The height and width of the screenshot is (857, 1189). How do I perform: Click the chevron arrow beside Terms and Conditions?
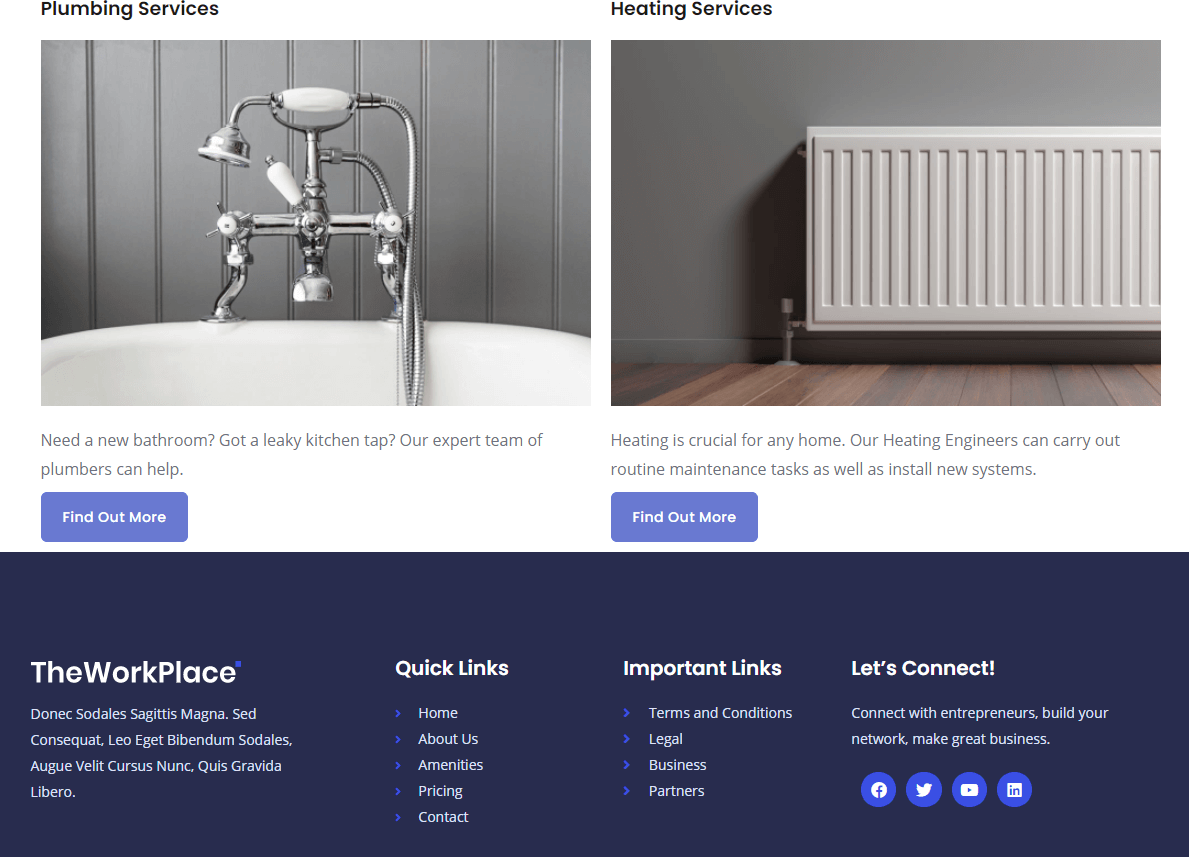(626, 713)
